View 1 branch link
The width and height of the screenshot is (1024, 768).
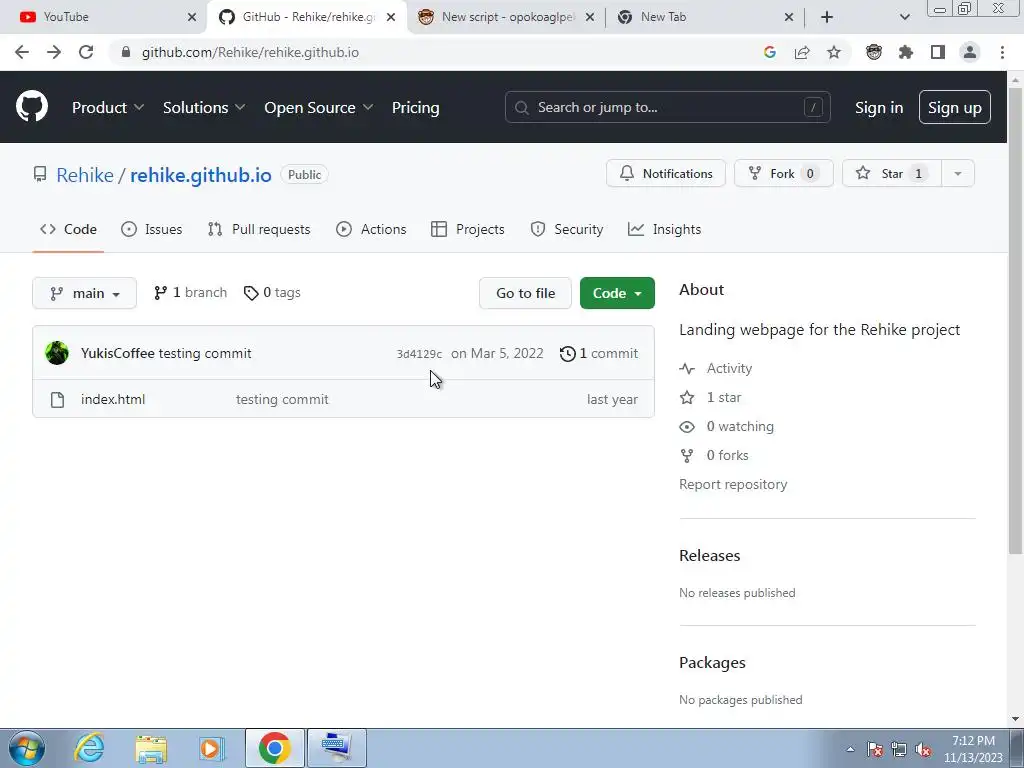pyautogui.click(x=190, y=293)
